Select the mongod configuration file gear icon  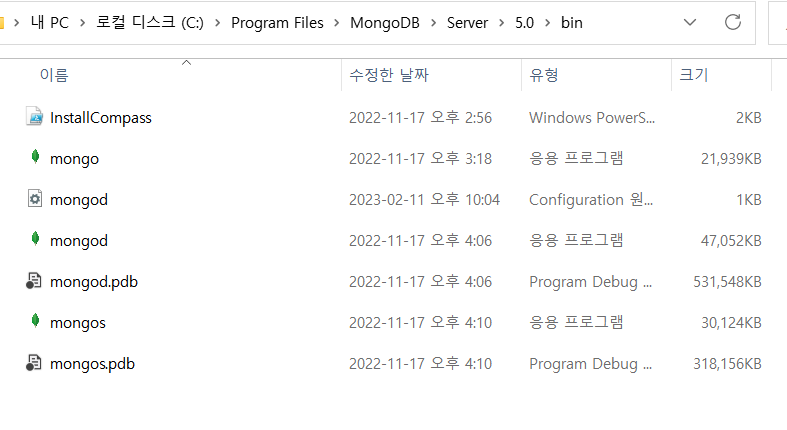[34, 199]
